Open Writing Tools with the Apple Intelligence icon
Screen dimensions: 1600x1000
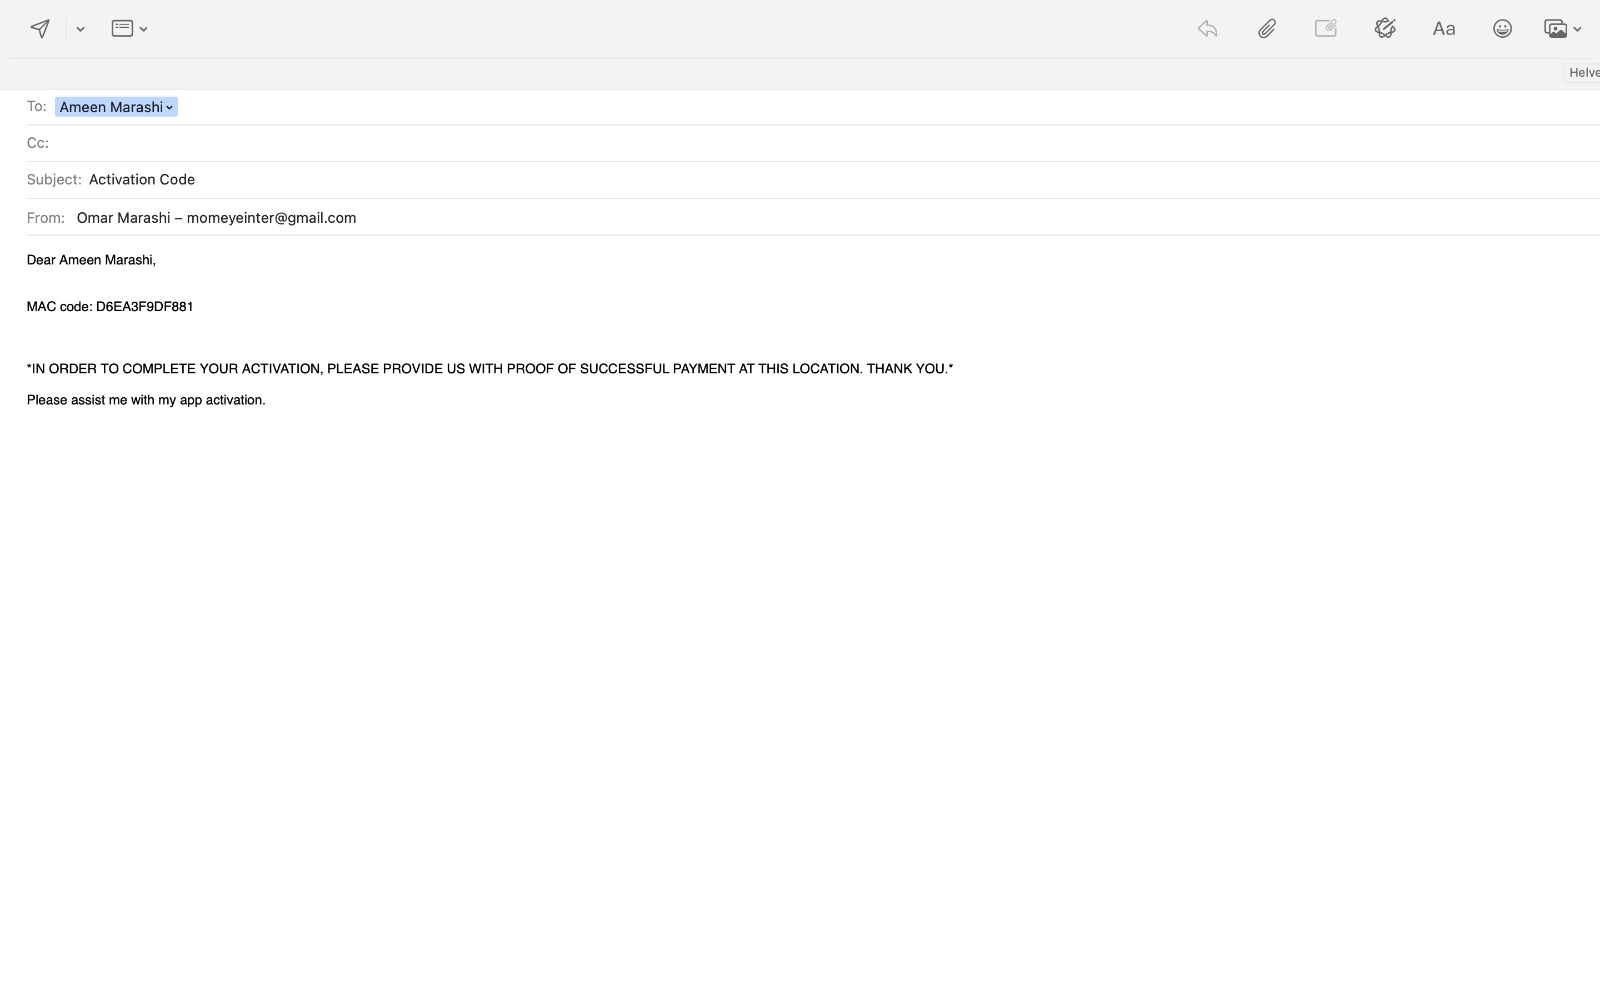coord(1385,28)
